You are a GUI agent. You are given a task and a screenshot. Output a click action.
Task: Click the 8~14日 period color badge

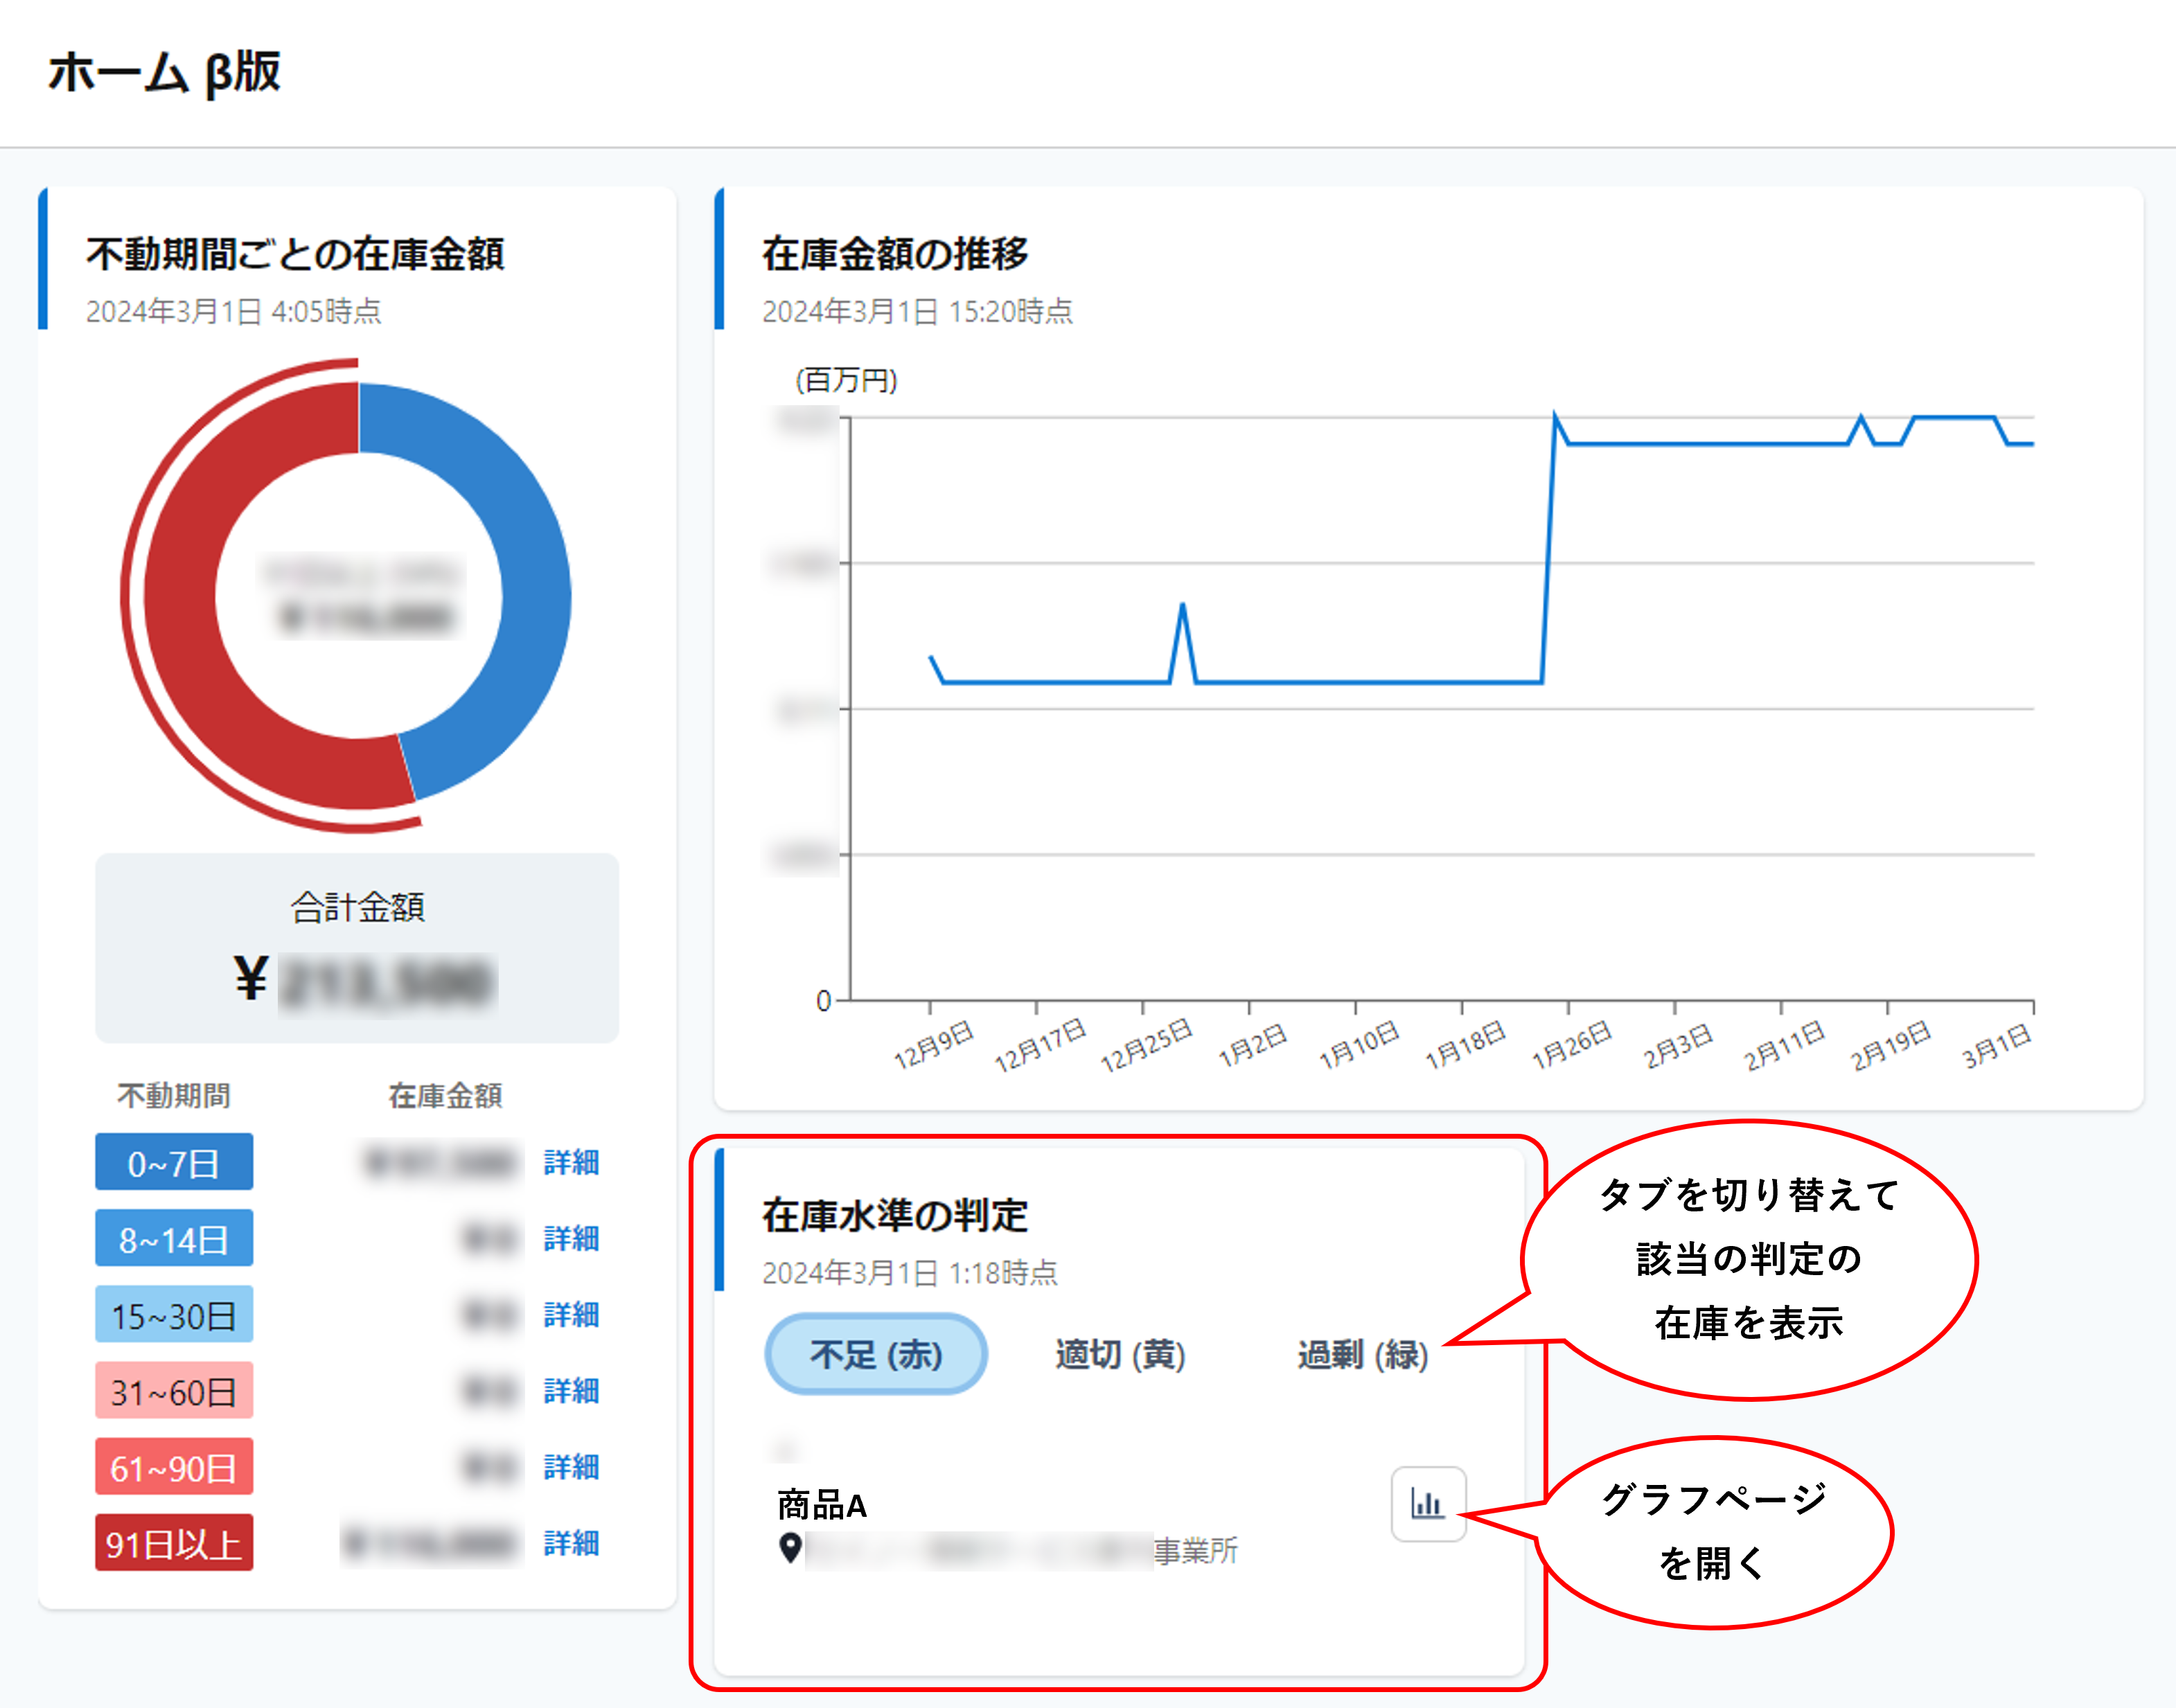(174, 1238)
